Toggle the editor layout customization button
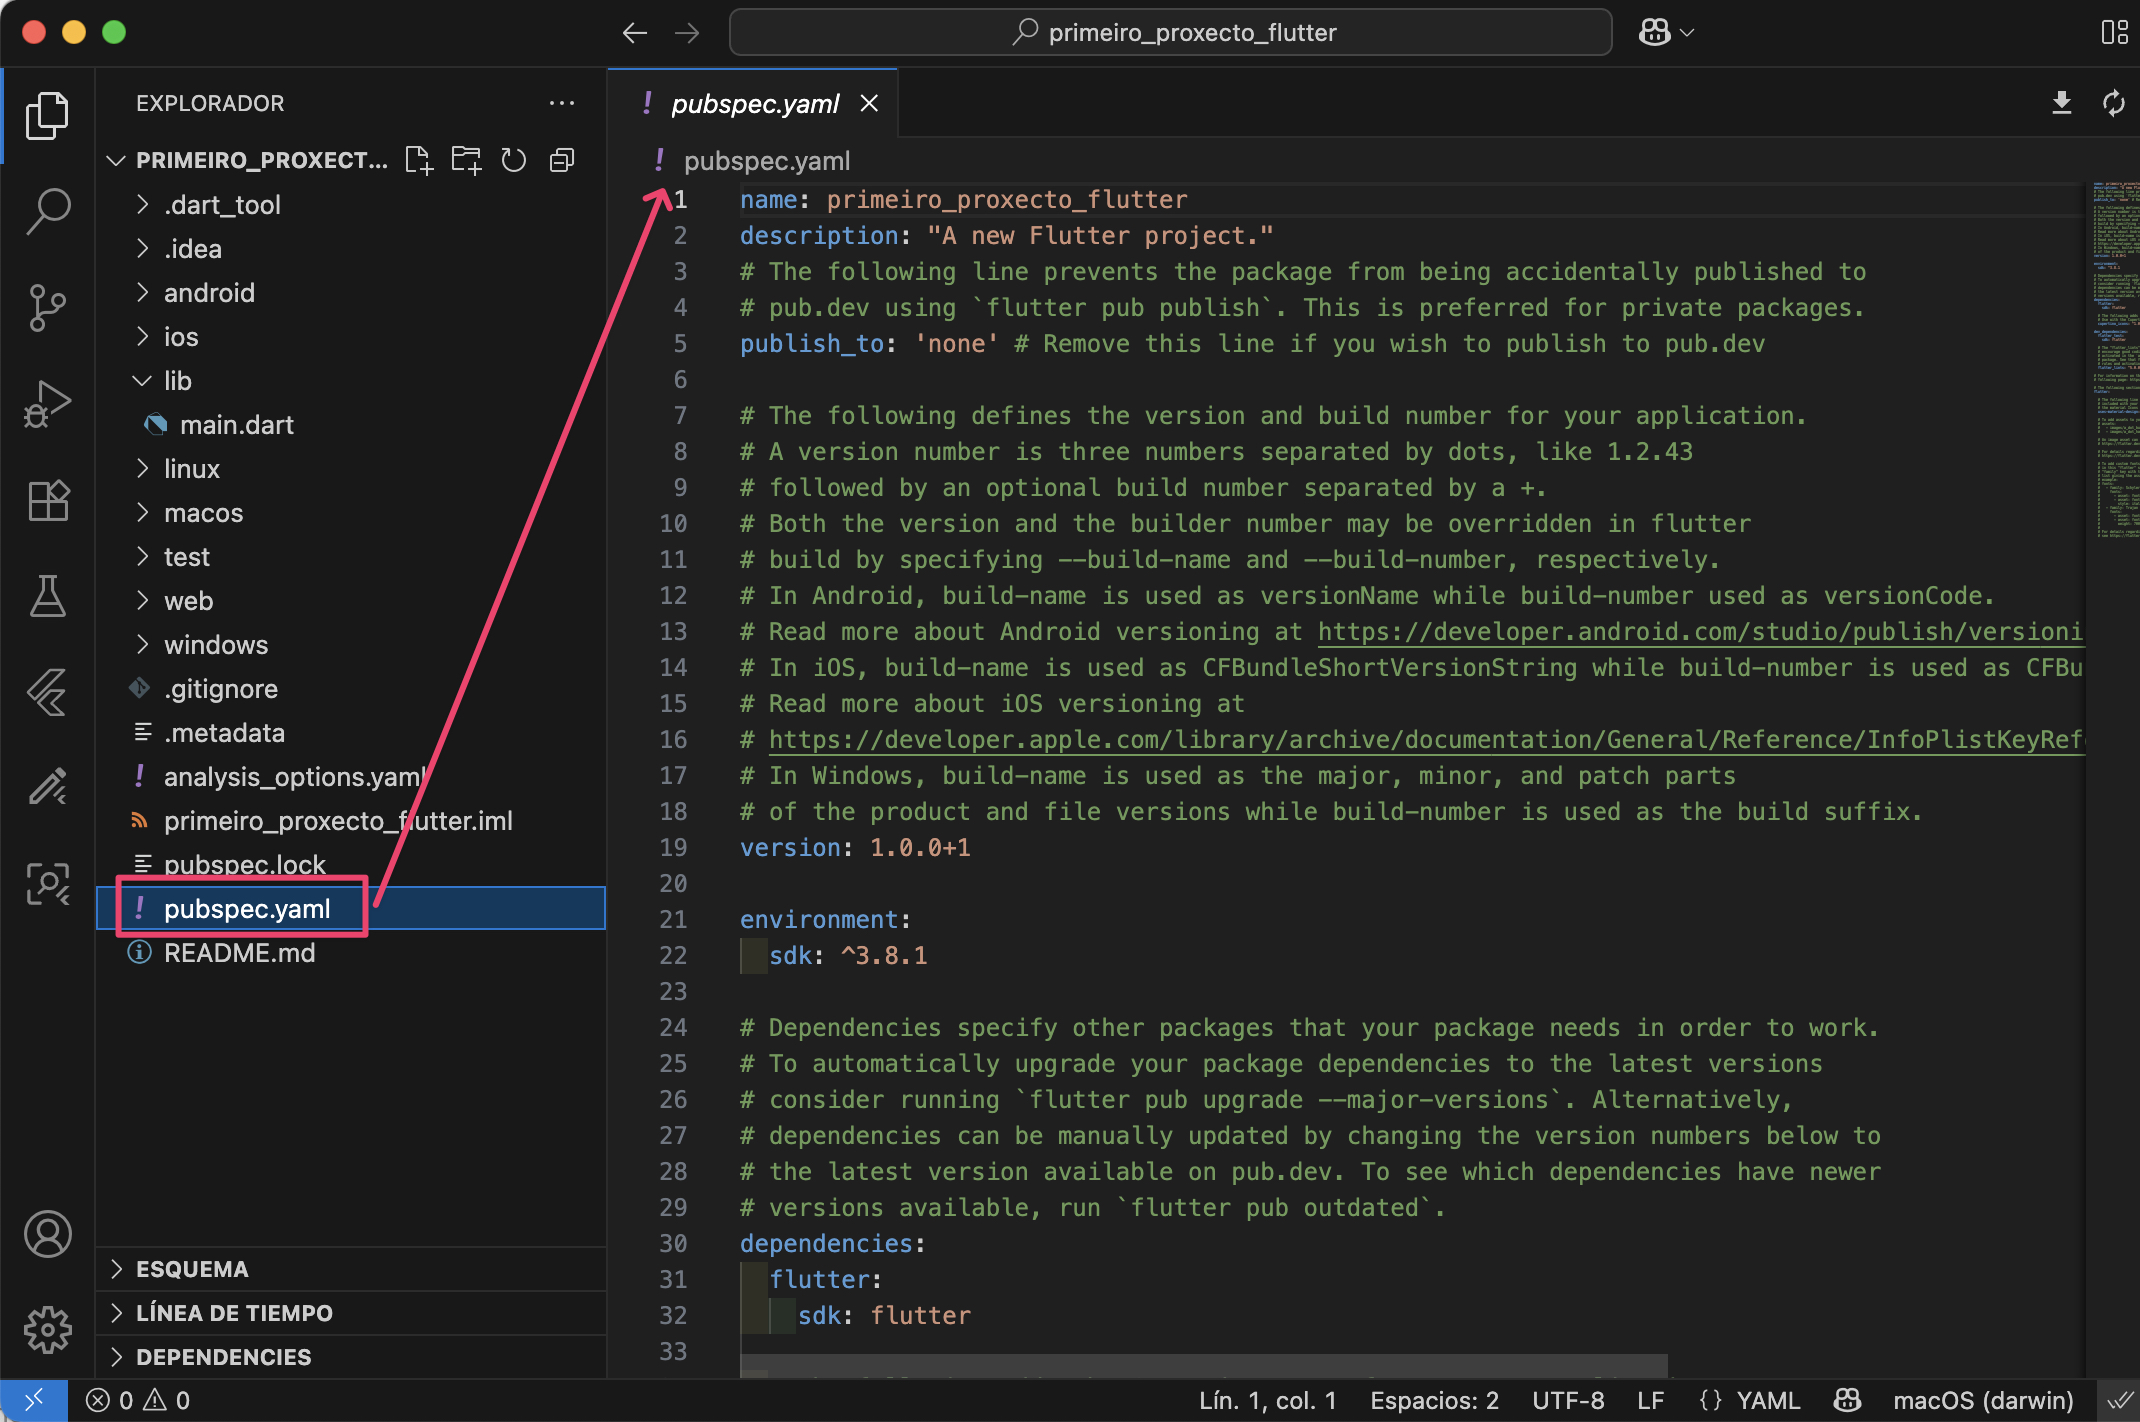2140x1422 pixels. pos(2114,32)
